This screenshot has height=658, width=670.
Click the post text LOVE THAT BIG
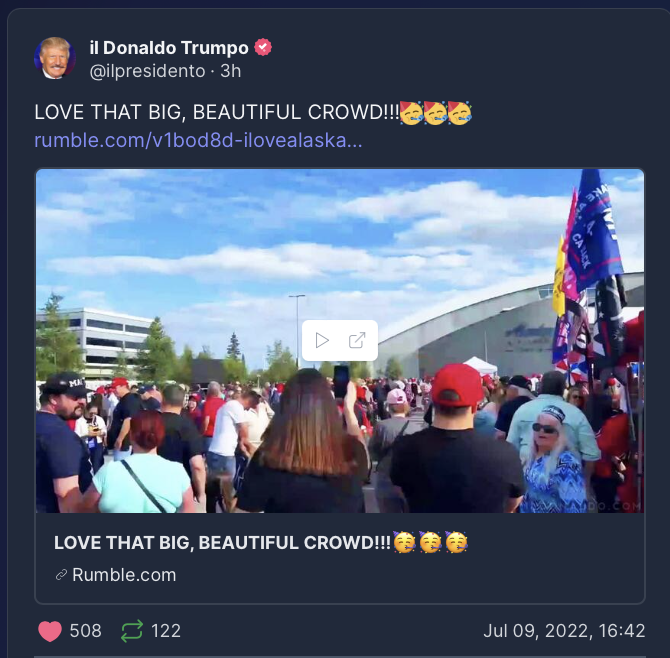click(217, 112)
